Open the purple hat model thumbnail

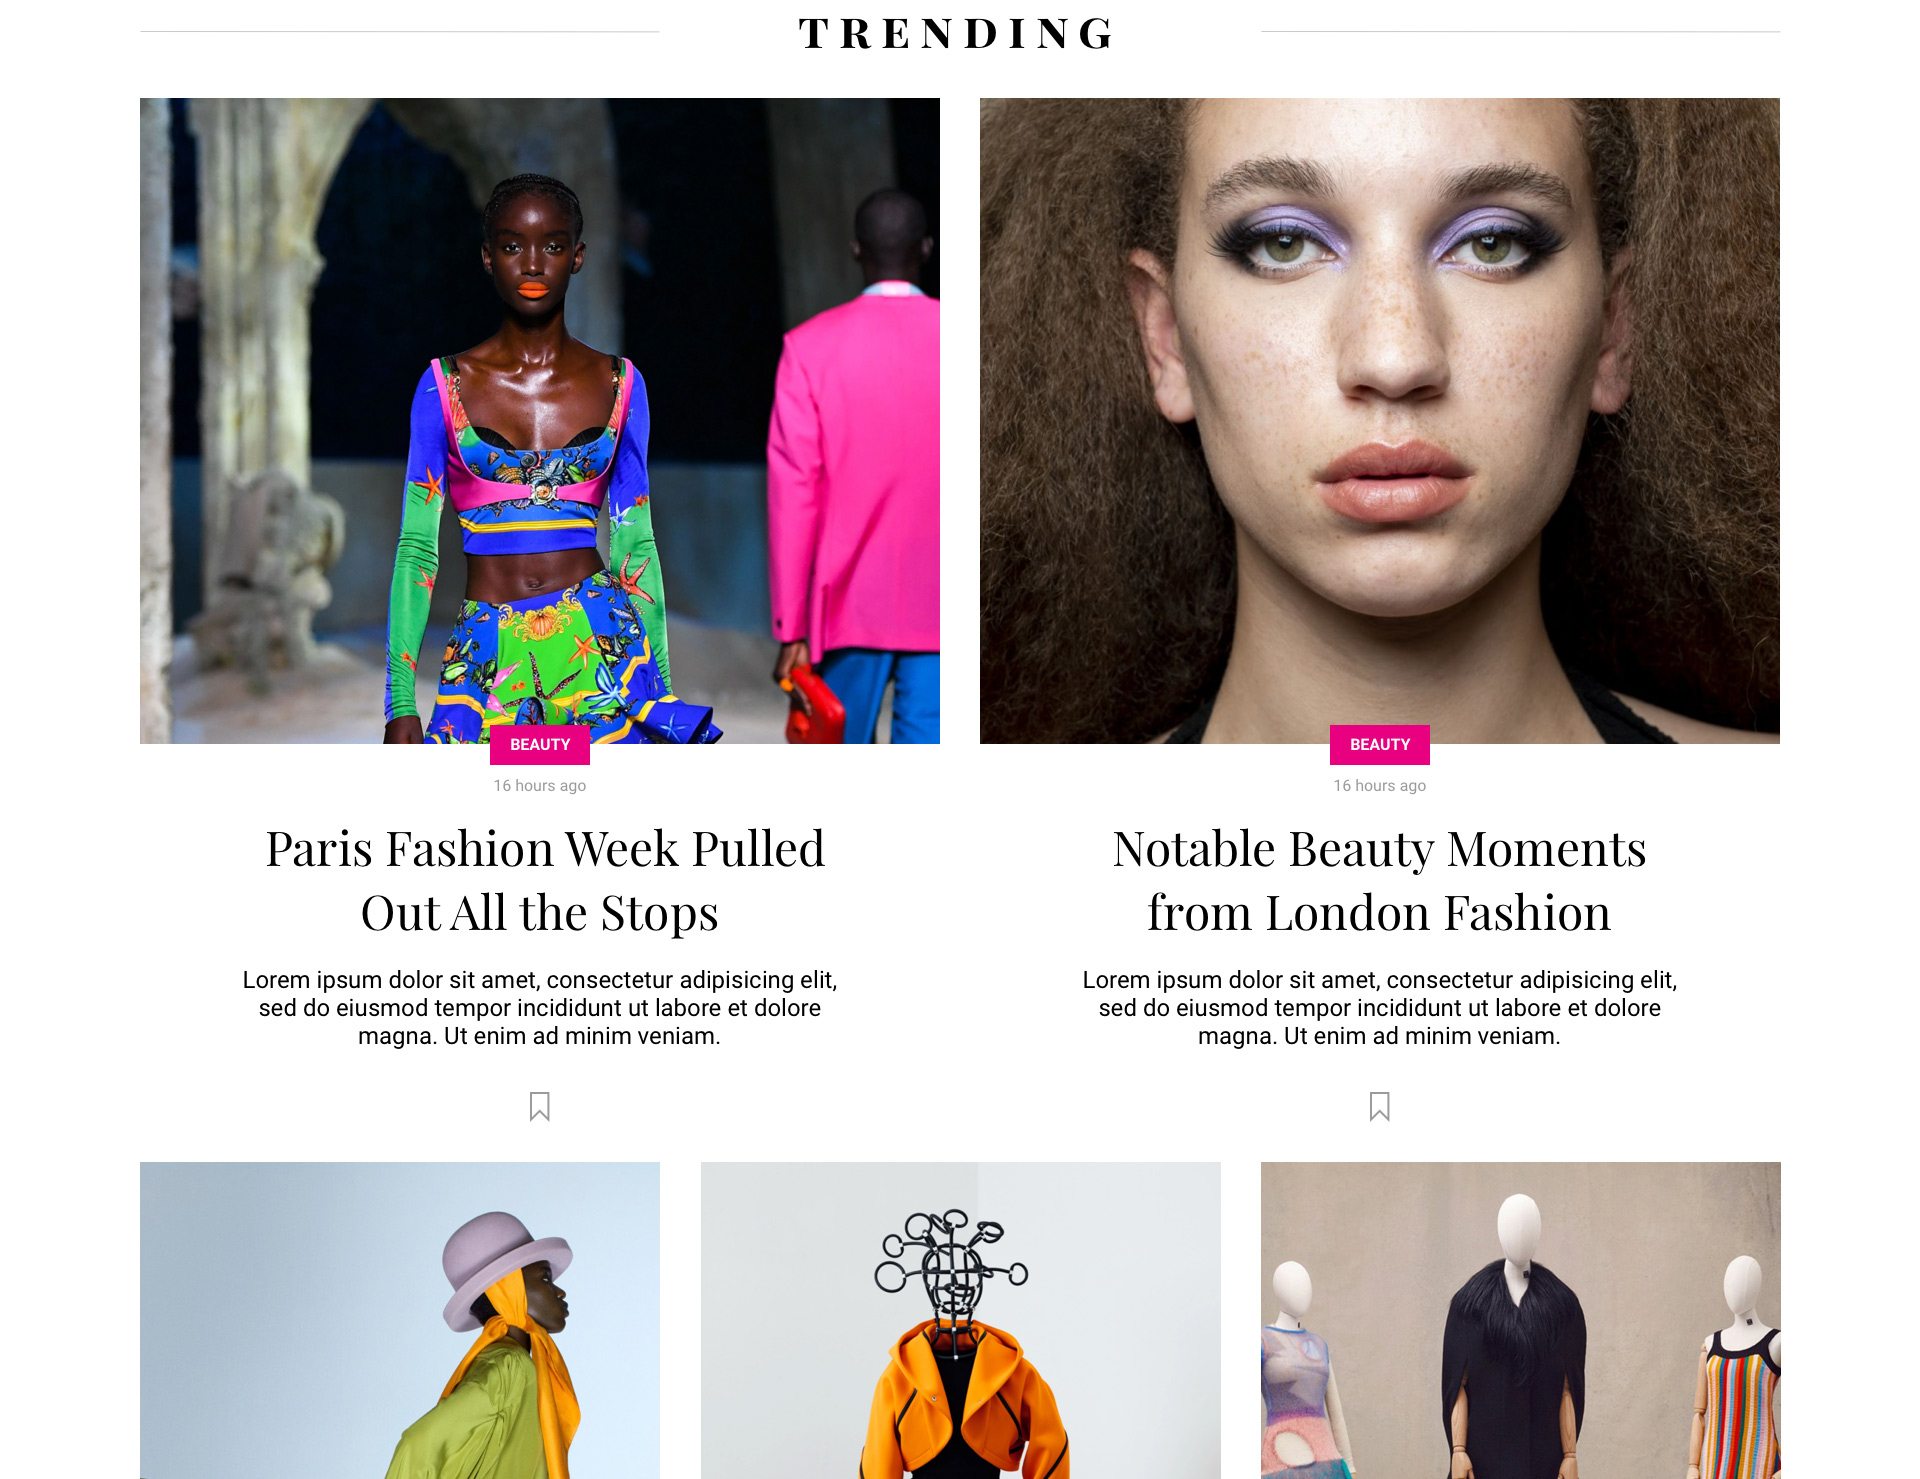pyautogui.click(x=400, y=1320)
